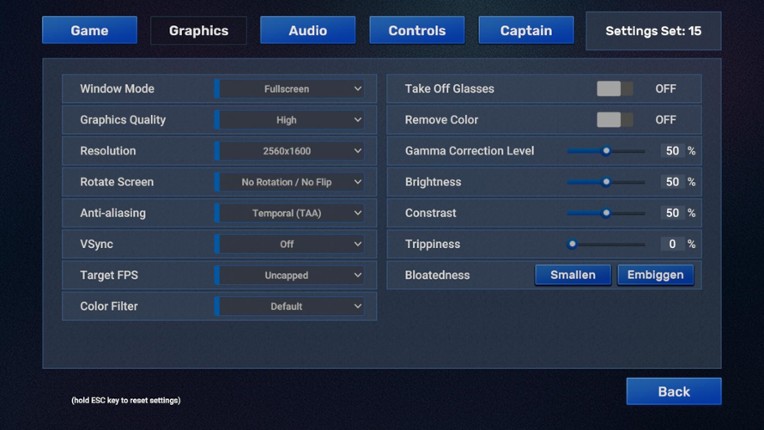Open the Window Mode dropdown
This screenshot has width=764, height=430.
pyautogui.click(x=292, y=89)
